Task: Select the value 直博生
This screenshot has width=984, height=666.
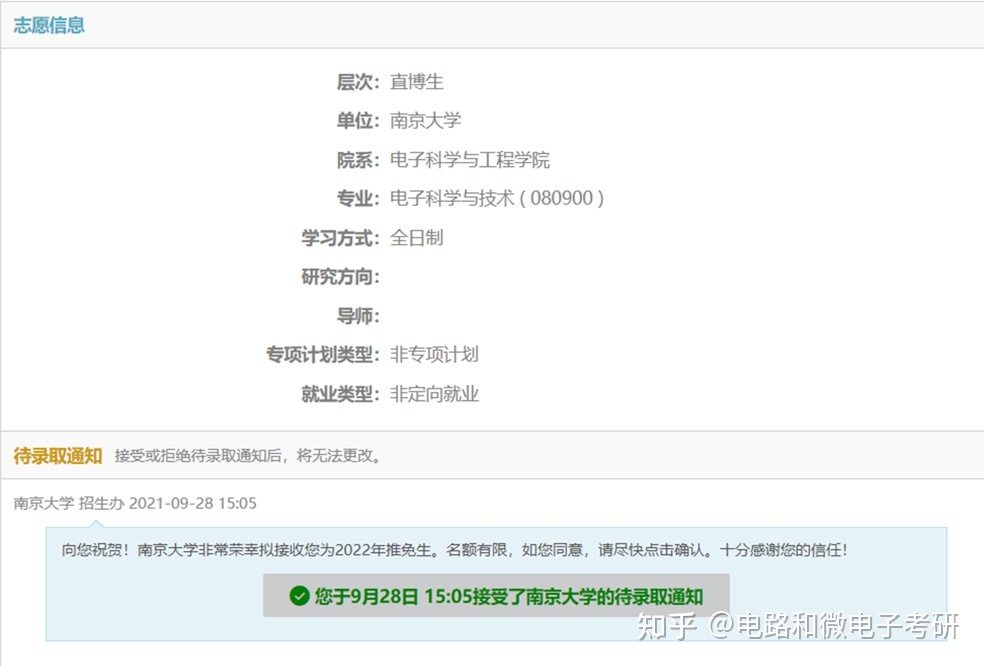Action: pyautogui.click(x=417, y=82)
